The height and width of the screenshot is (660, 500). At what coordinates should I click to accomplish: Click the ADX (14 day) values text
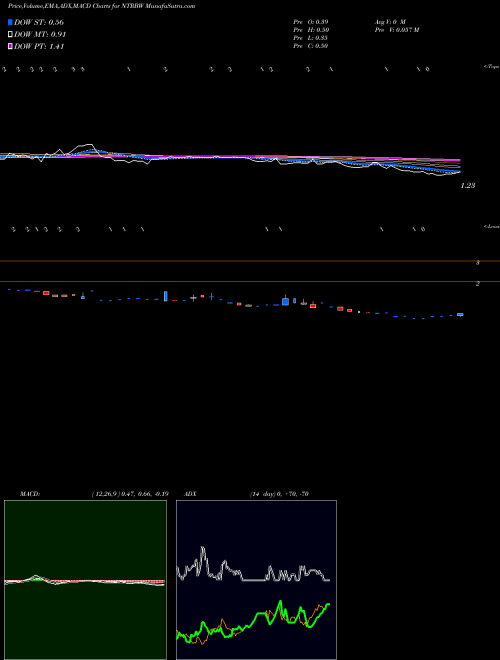[279, 494]
